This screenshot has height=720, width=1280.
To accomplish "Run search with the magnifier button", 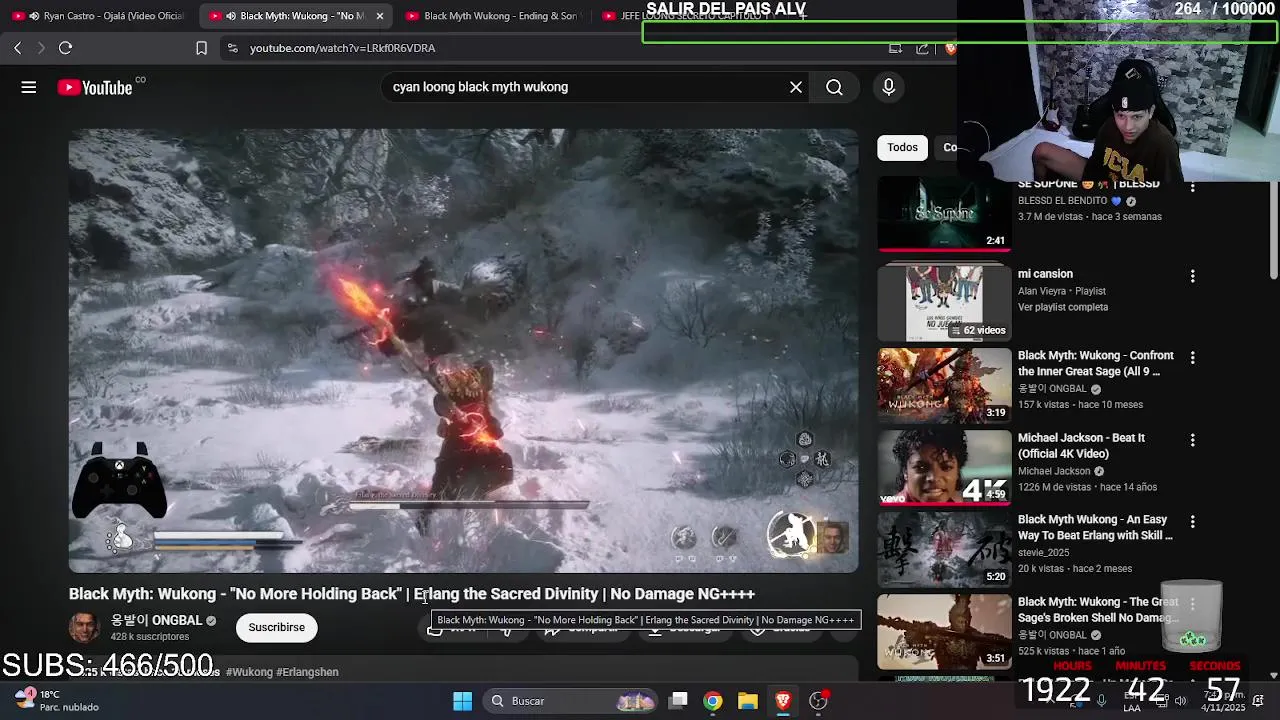I will coord(834,87).
